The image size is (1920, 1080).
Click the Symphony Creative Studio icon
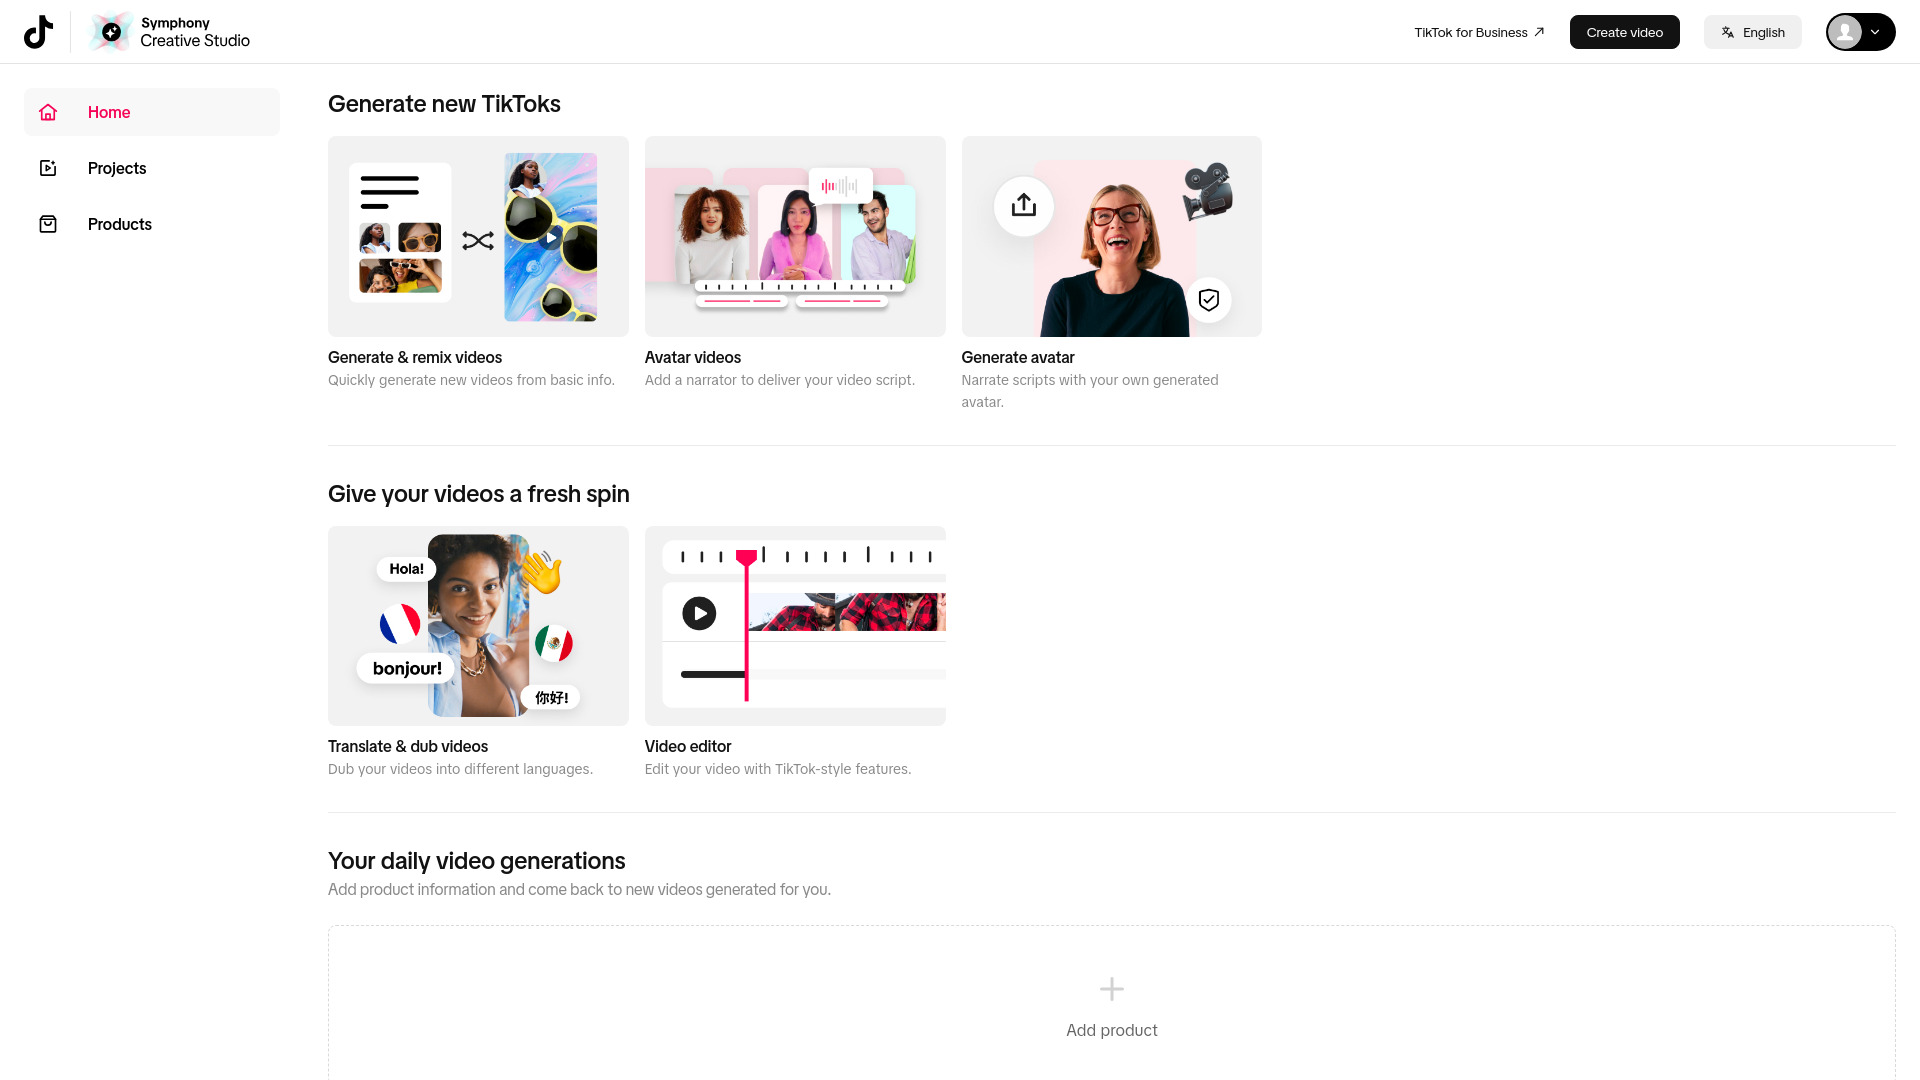point(111,32)
